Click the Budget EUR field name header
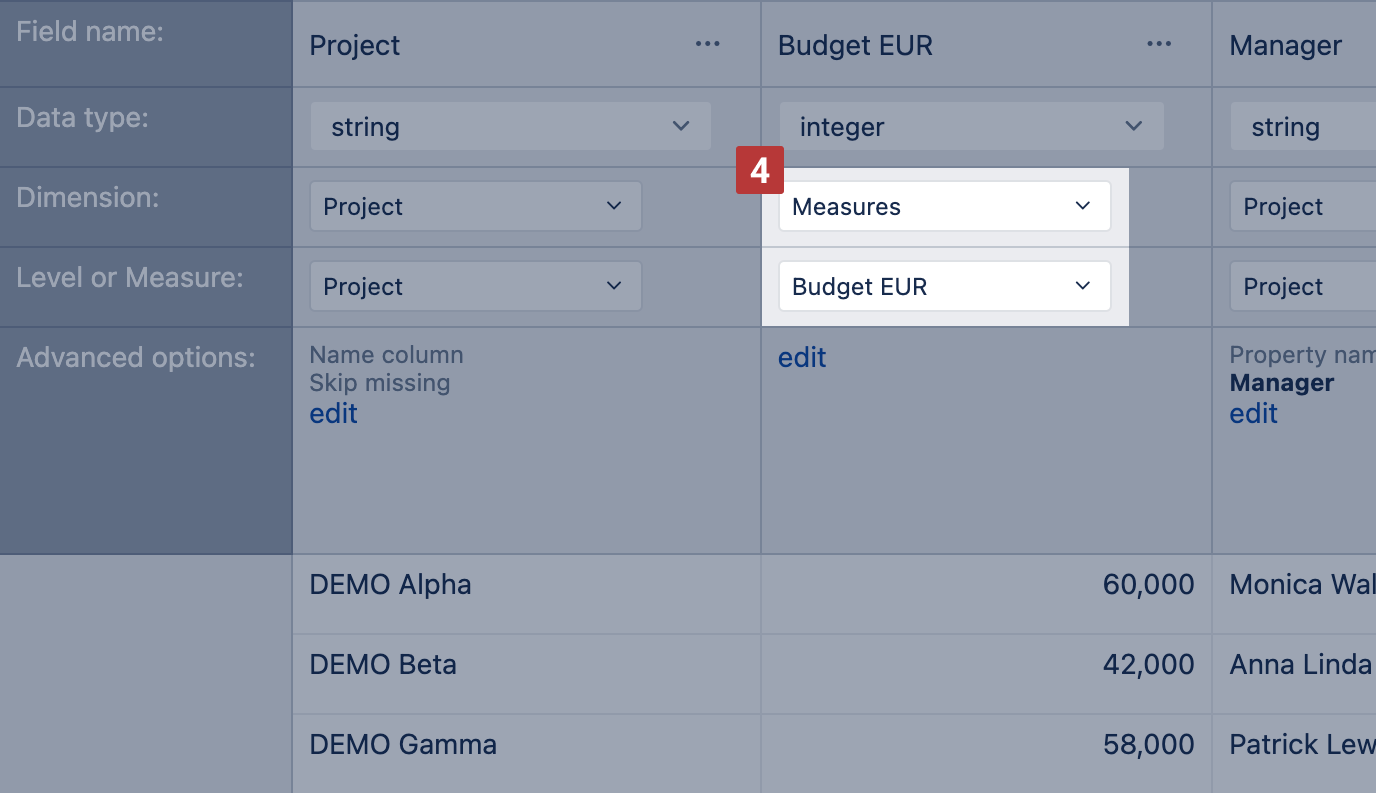This screenshot has height=793, width=1376. click(x=855, y=45)
